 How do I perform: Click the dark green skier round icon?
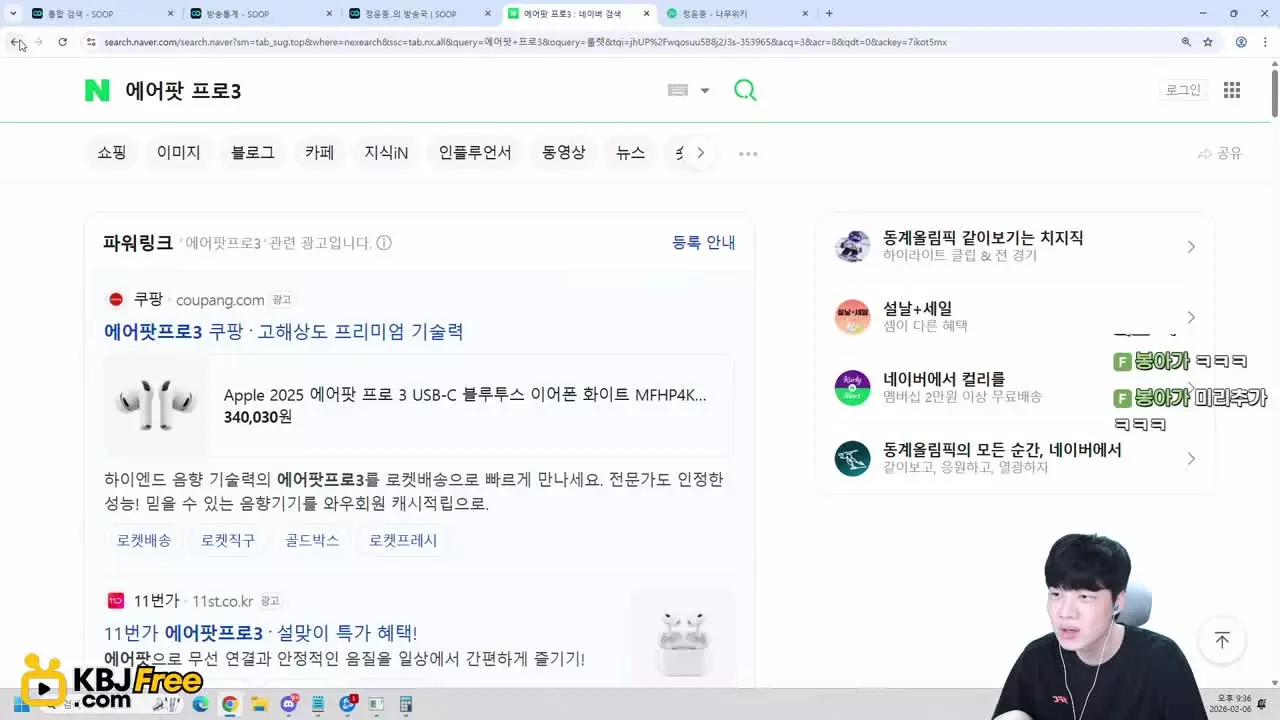pos(853,459)
